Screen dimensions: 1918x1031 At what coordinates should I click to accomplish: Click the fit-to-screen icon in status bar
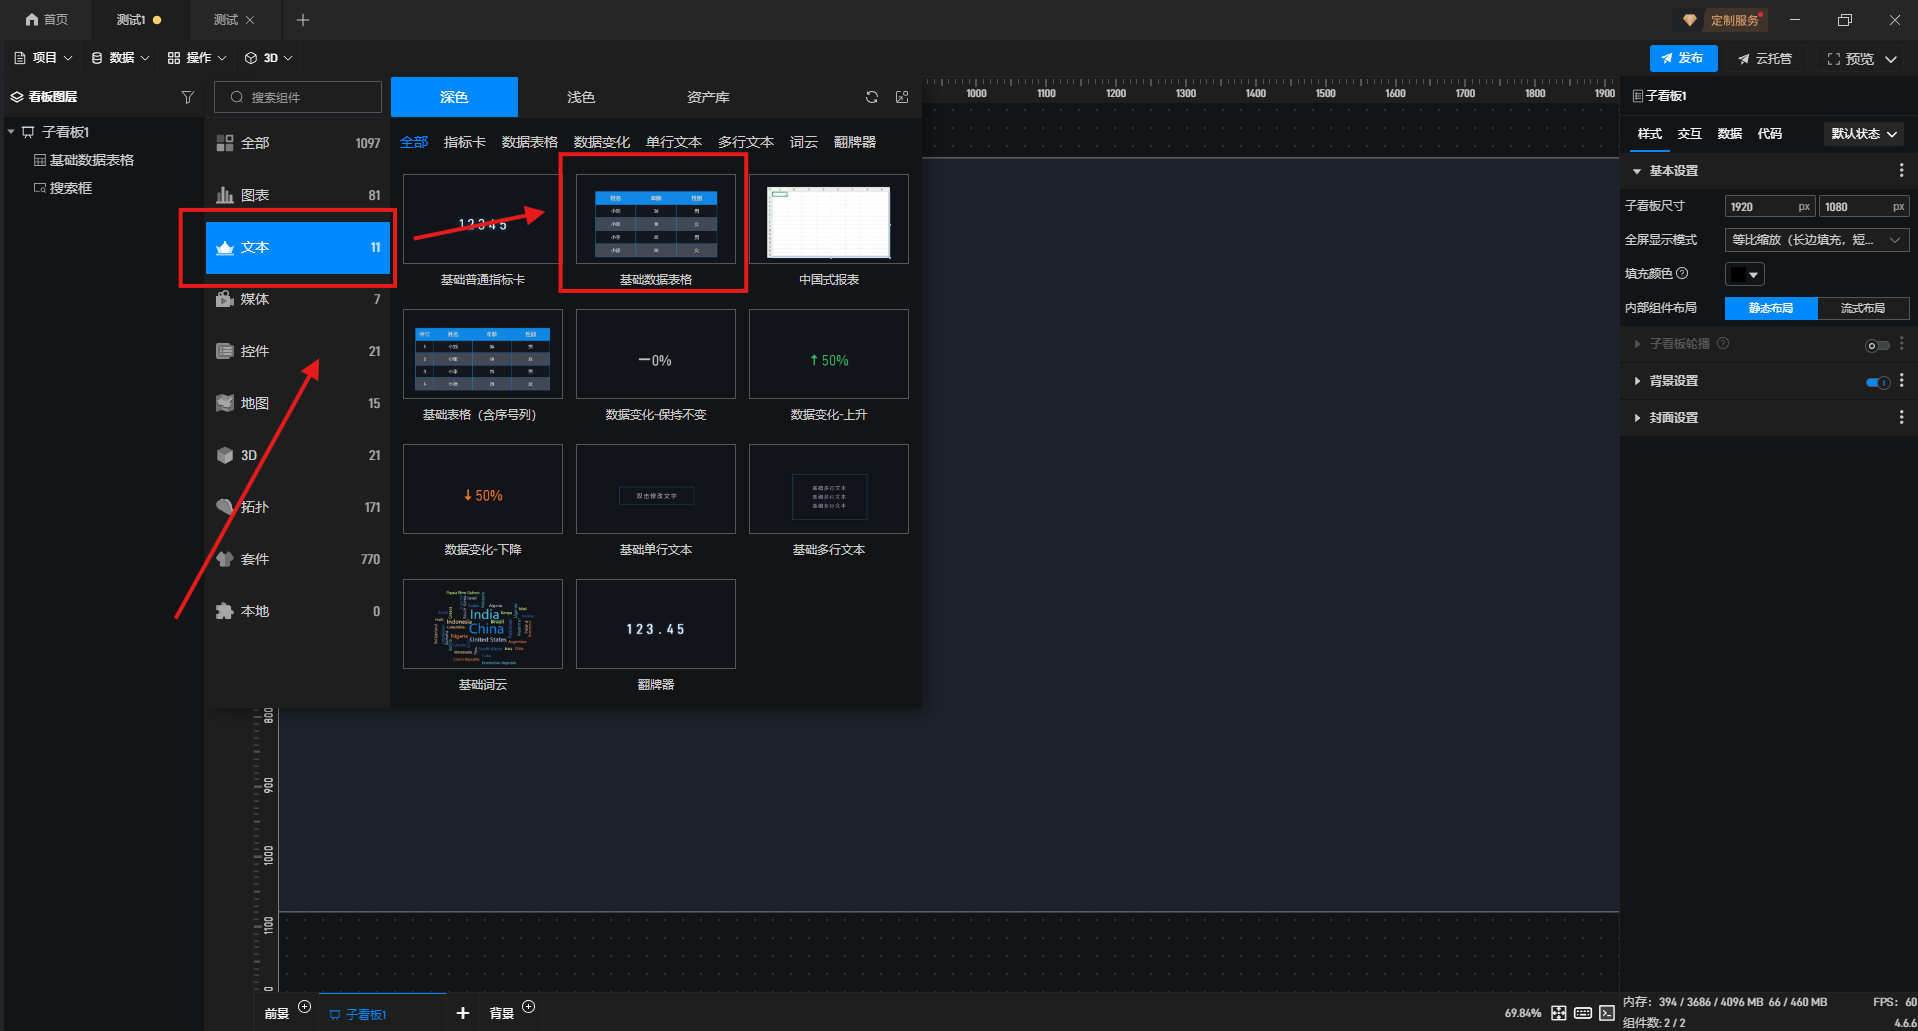[1558, 1013]
